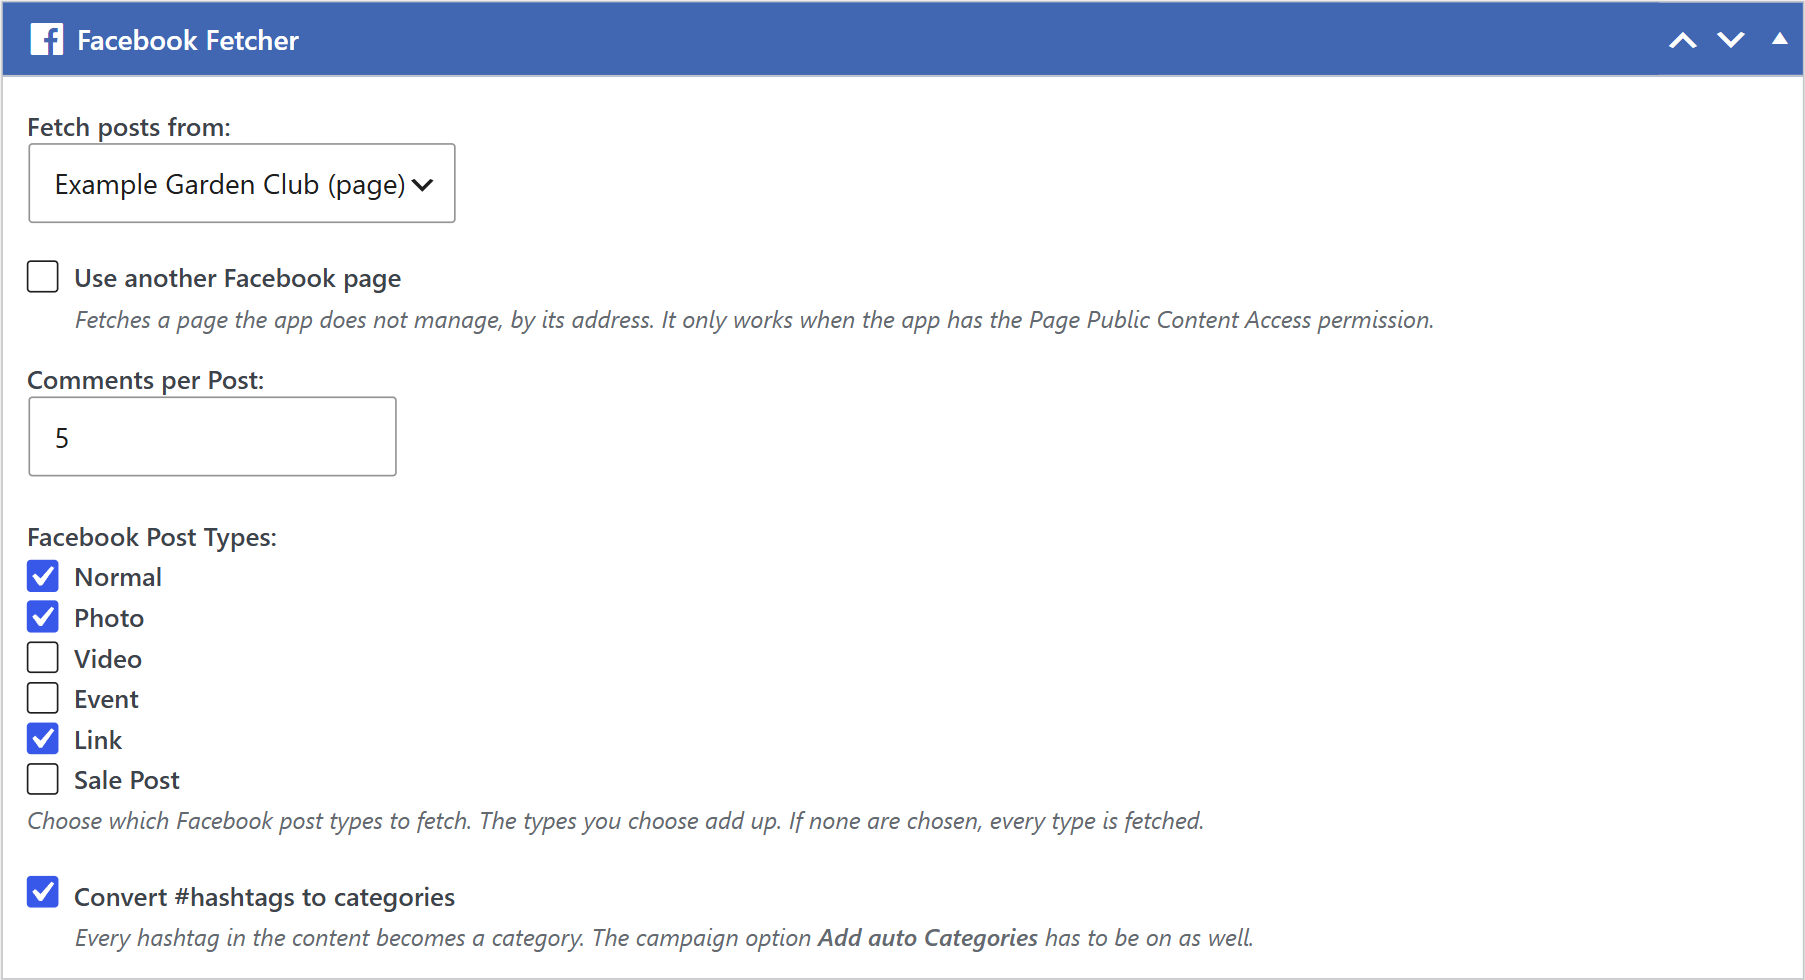The width and height of the screenshot is (1805, 980).
Task: Uncheck the Photo post type
Action: pos(43,617)
